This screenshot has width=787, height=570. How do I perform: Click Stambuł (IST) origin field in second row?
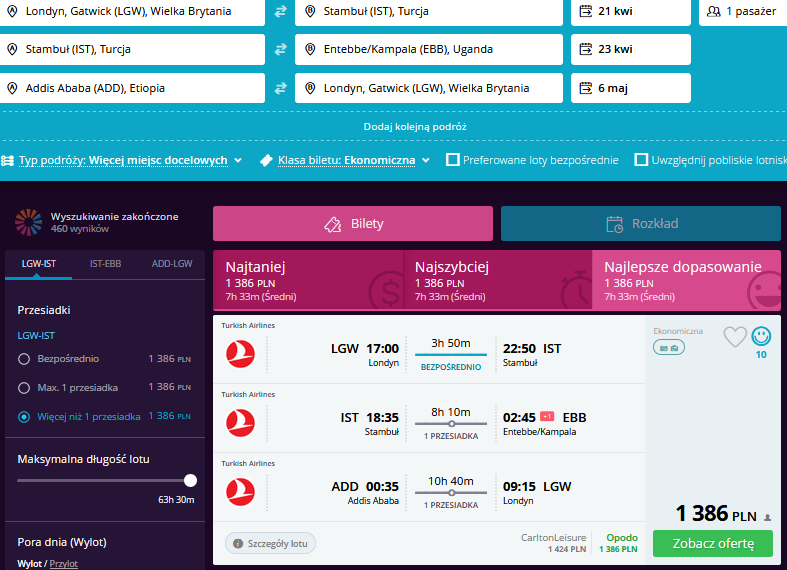click(133, 49)
